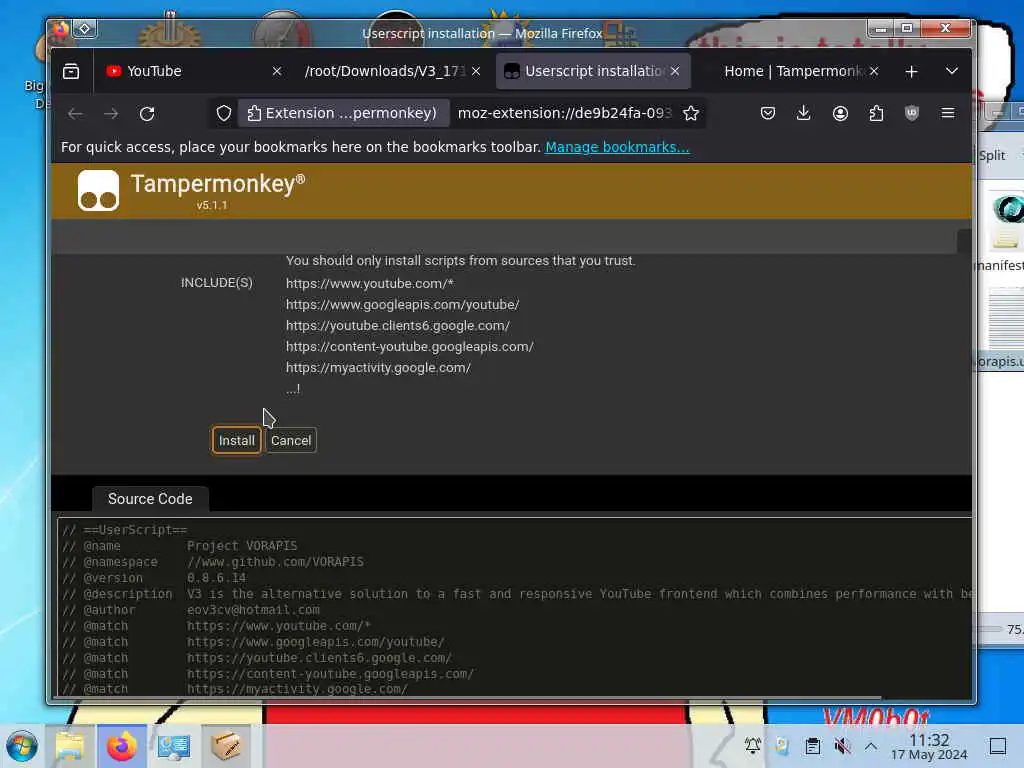Open the Firefox hamburger menu
This screenshot has height=768, width=1024.
coord(948,114)
